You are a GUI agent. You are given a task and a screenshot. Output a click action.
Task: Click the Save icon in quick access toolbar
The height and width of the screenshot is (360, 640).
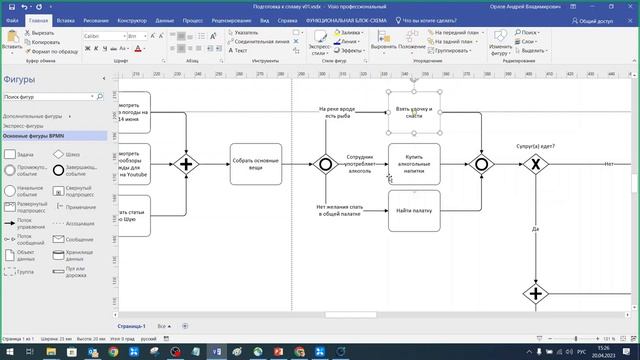tap(12, 7)
